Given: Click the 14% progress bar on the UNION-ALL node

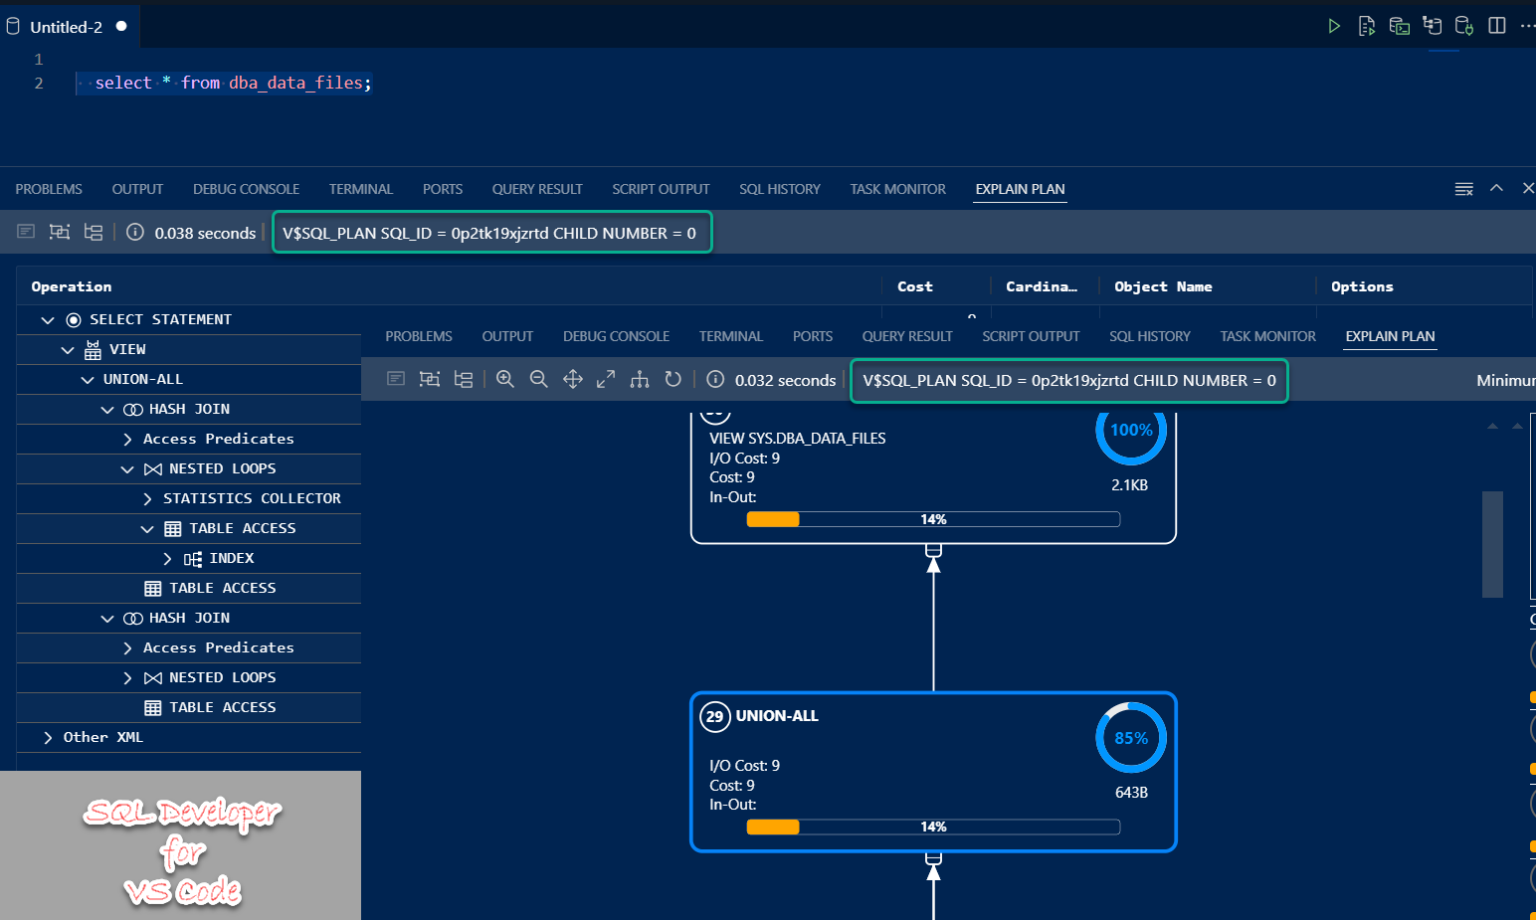Looking at the screenshot, I should [933, 827].
